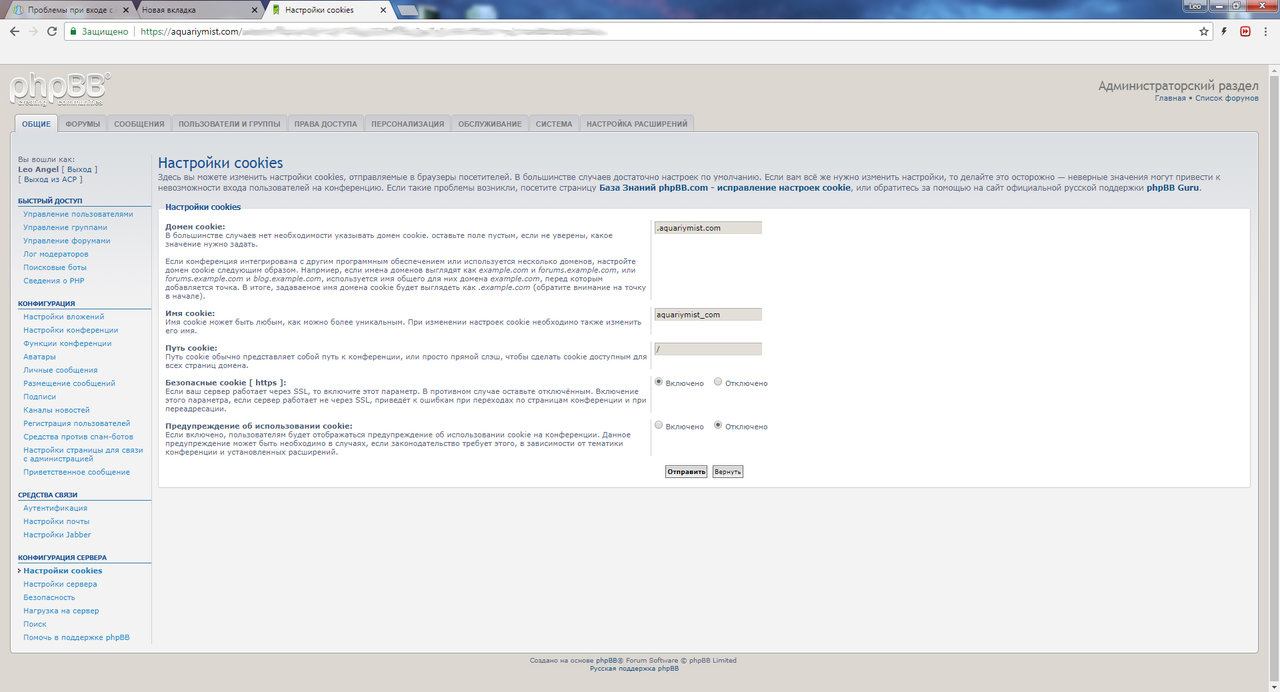The height and width of the screenshot is (692, 1280).
Task: Click the green lock icon in the address bar
Action: tap(73, 31)
